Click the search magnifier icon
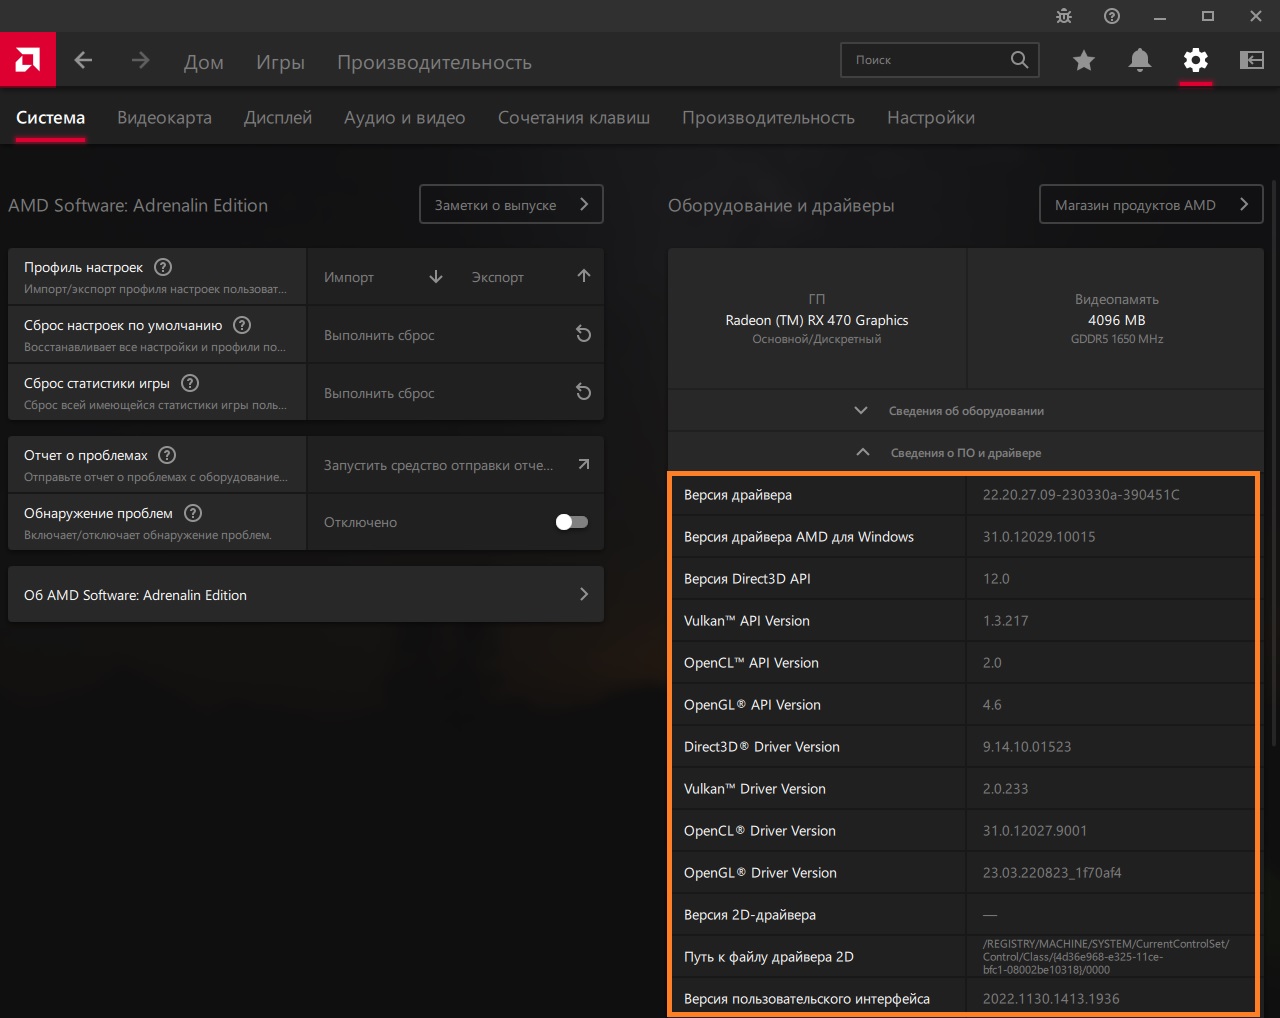1280x1018 pixels. click(x=1019, y=60)
